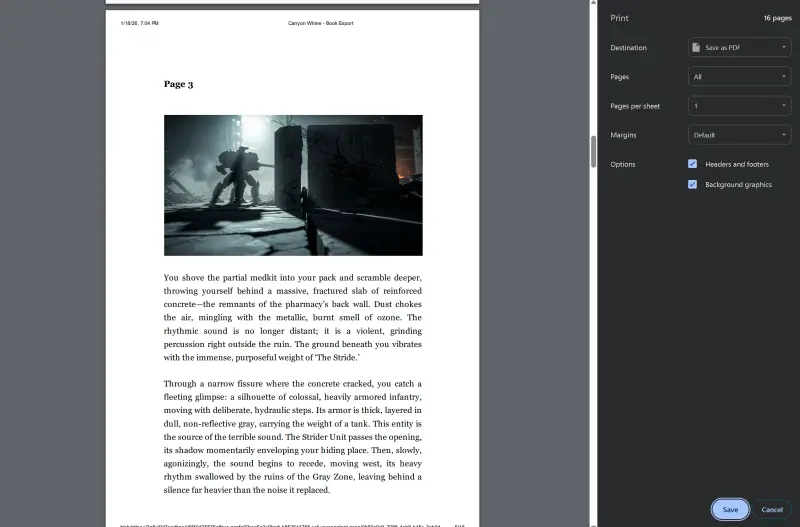
Task: Click the Headers and footers label
Action: (x=737, y=164)
